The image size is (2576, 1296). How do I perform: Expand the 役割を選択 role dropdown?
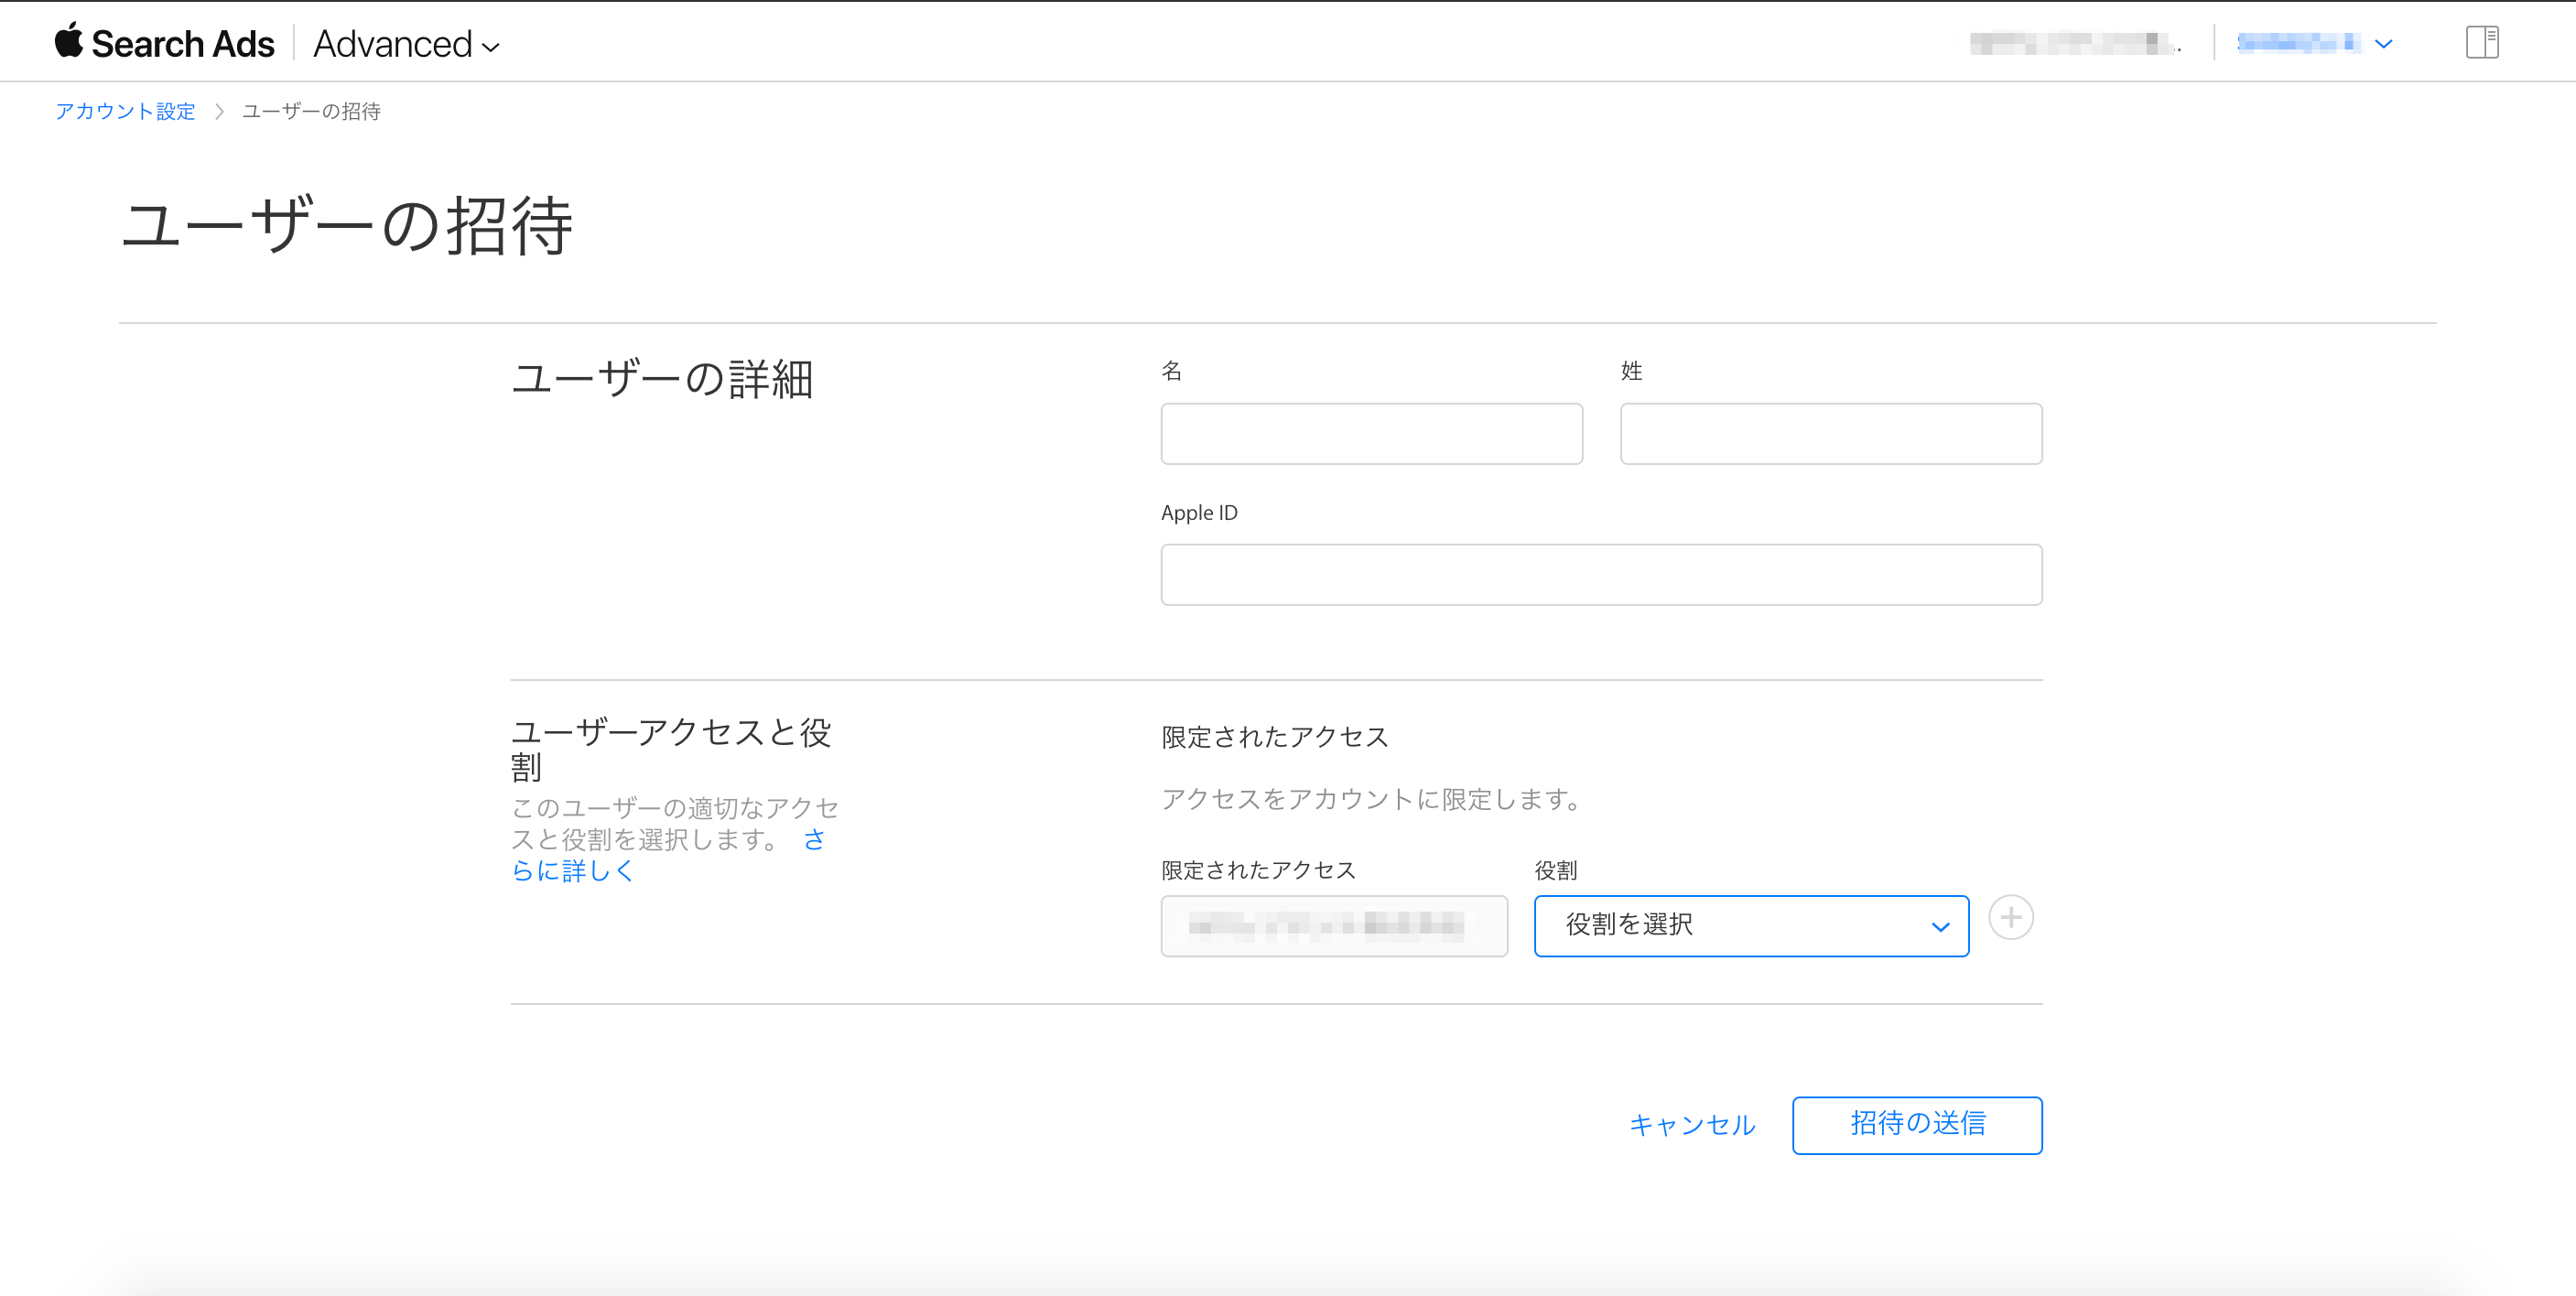point(1750,925)
